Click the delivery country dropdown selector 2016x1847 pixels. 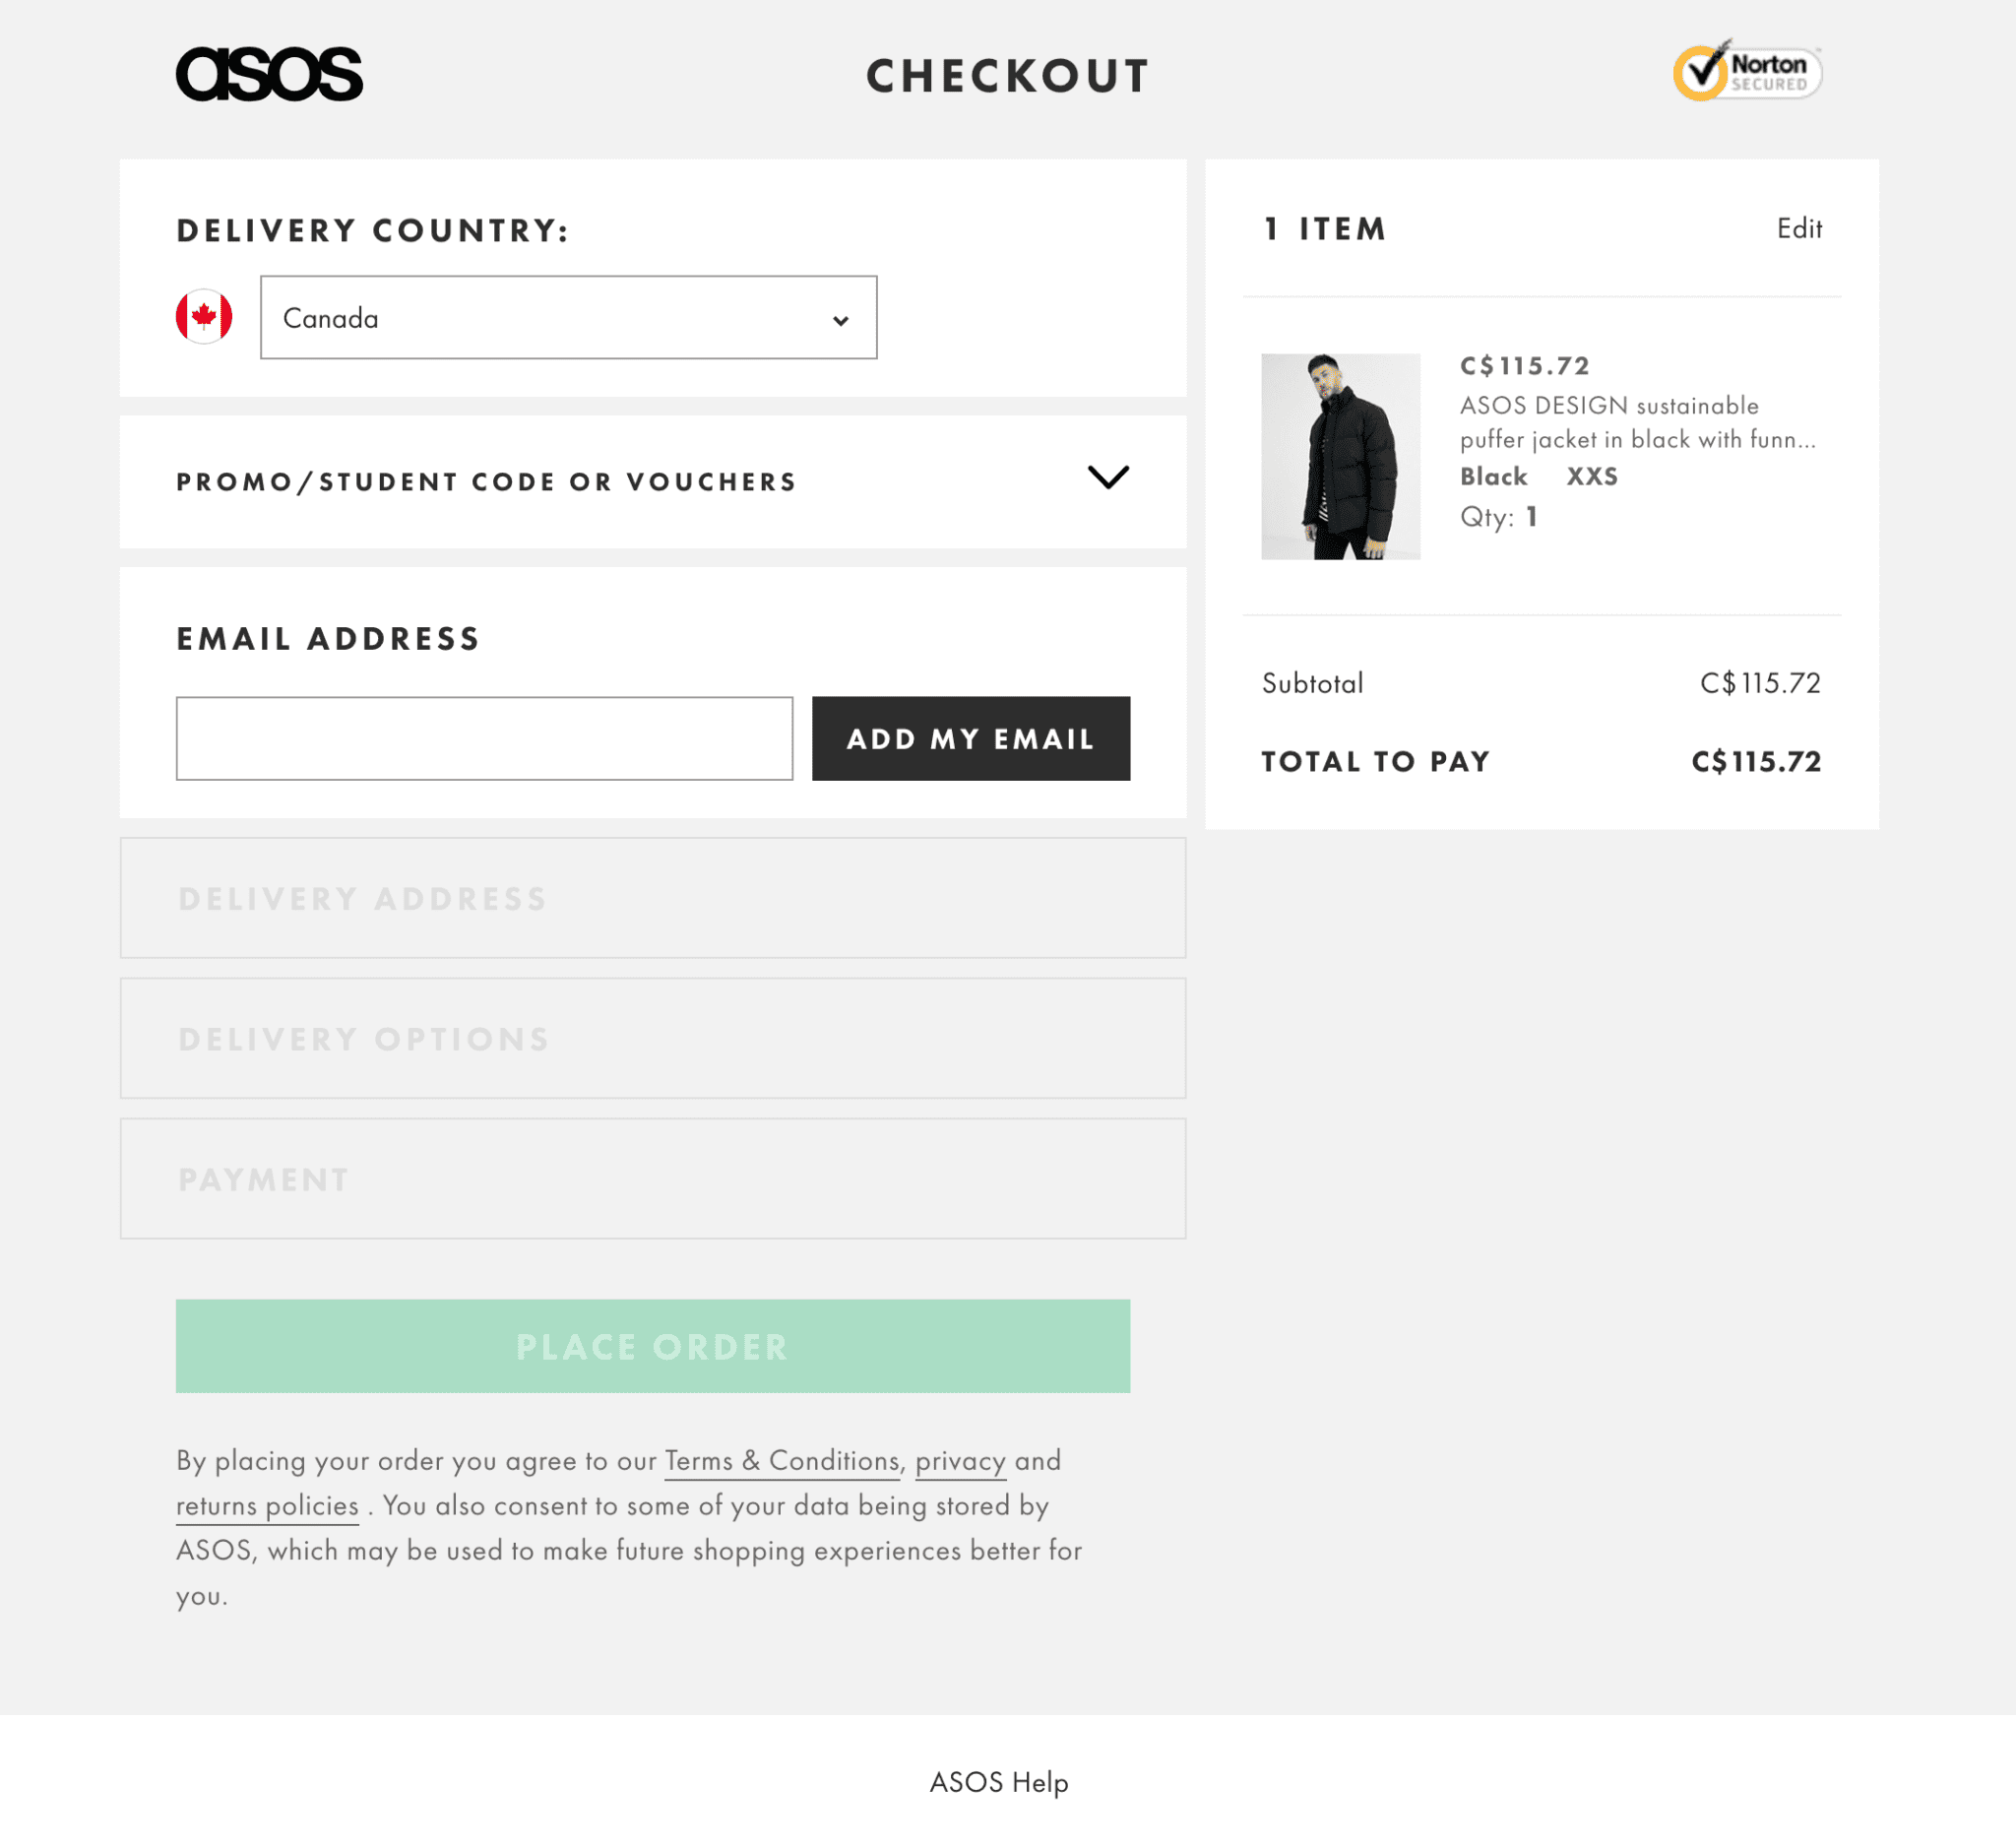(569, 318)
